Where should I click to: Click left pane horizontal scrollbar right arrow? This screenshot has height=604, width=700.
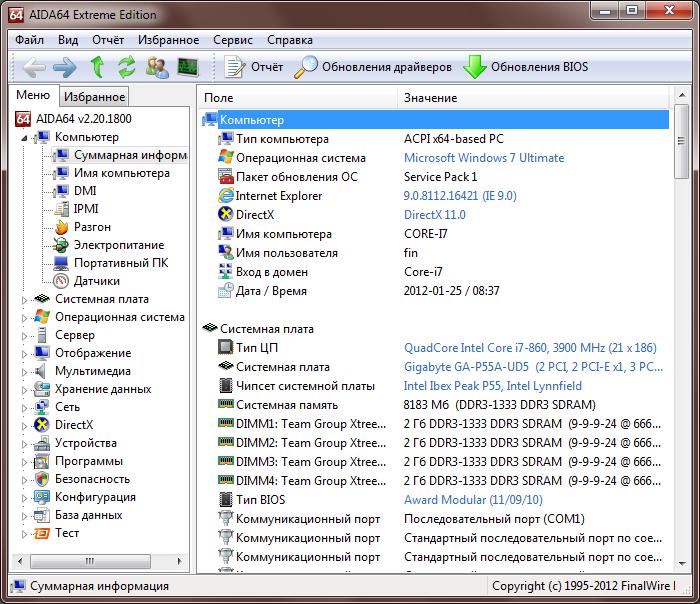click(179, 561)
